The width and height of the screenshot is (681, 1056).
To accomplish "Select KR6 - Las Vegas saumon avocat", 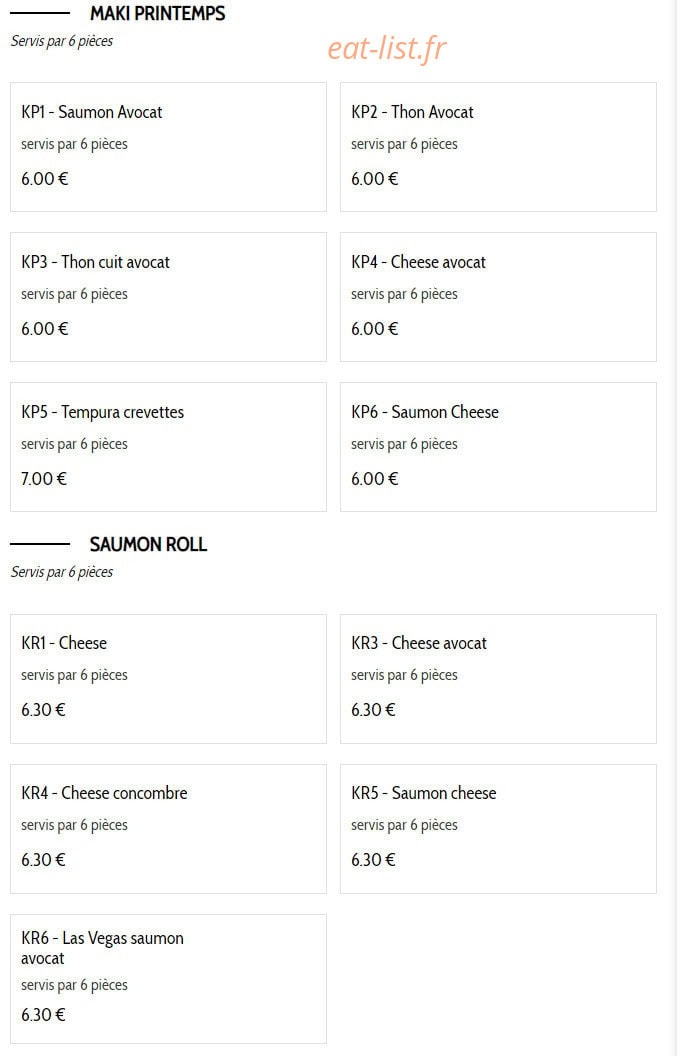I will click(x=168, y=979).
